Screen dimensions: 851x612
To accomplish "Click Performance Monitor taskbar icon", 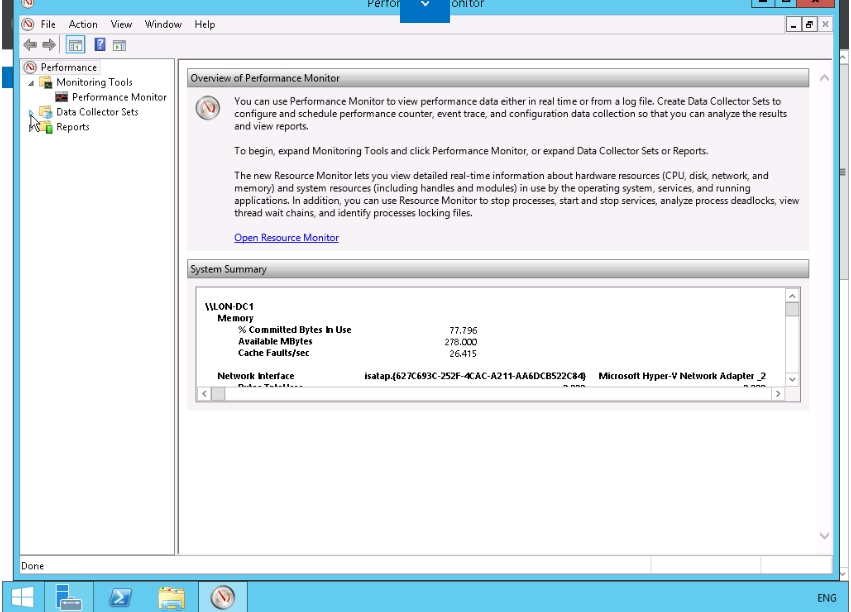I will [x=223, y=597].
